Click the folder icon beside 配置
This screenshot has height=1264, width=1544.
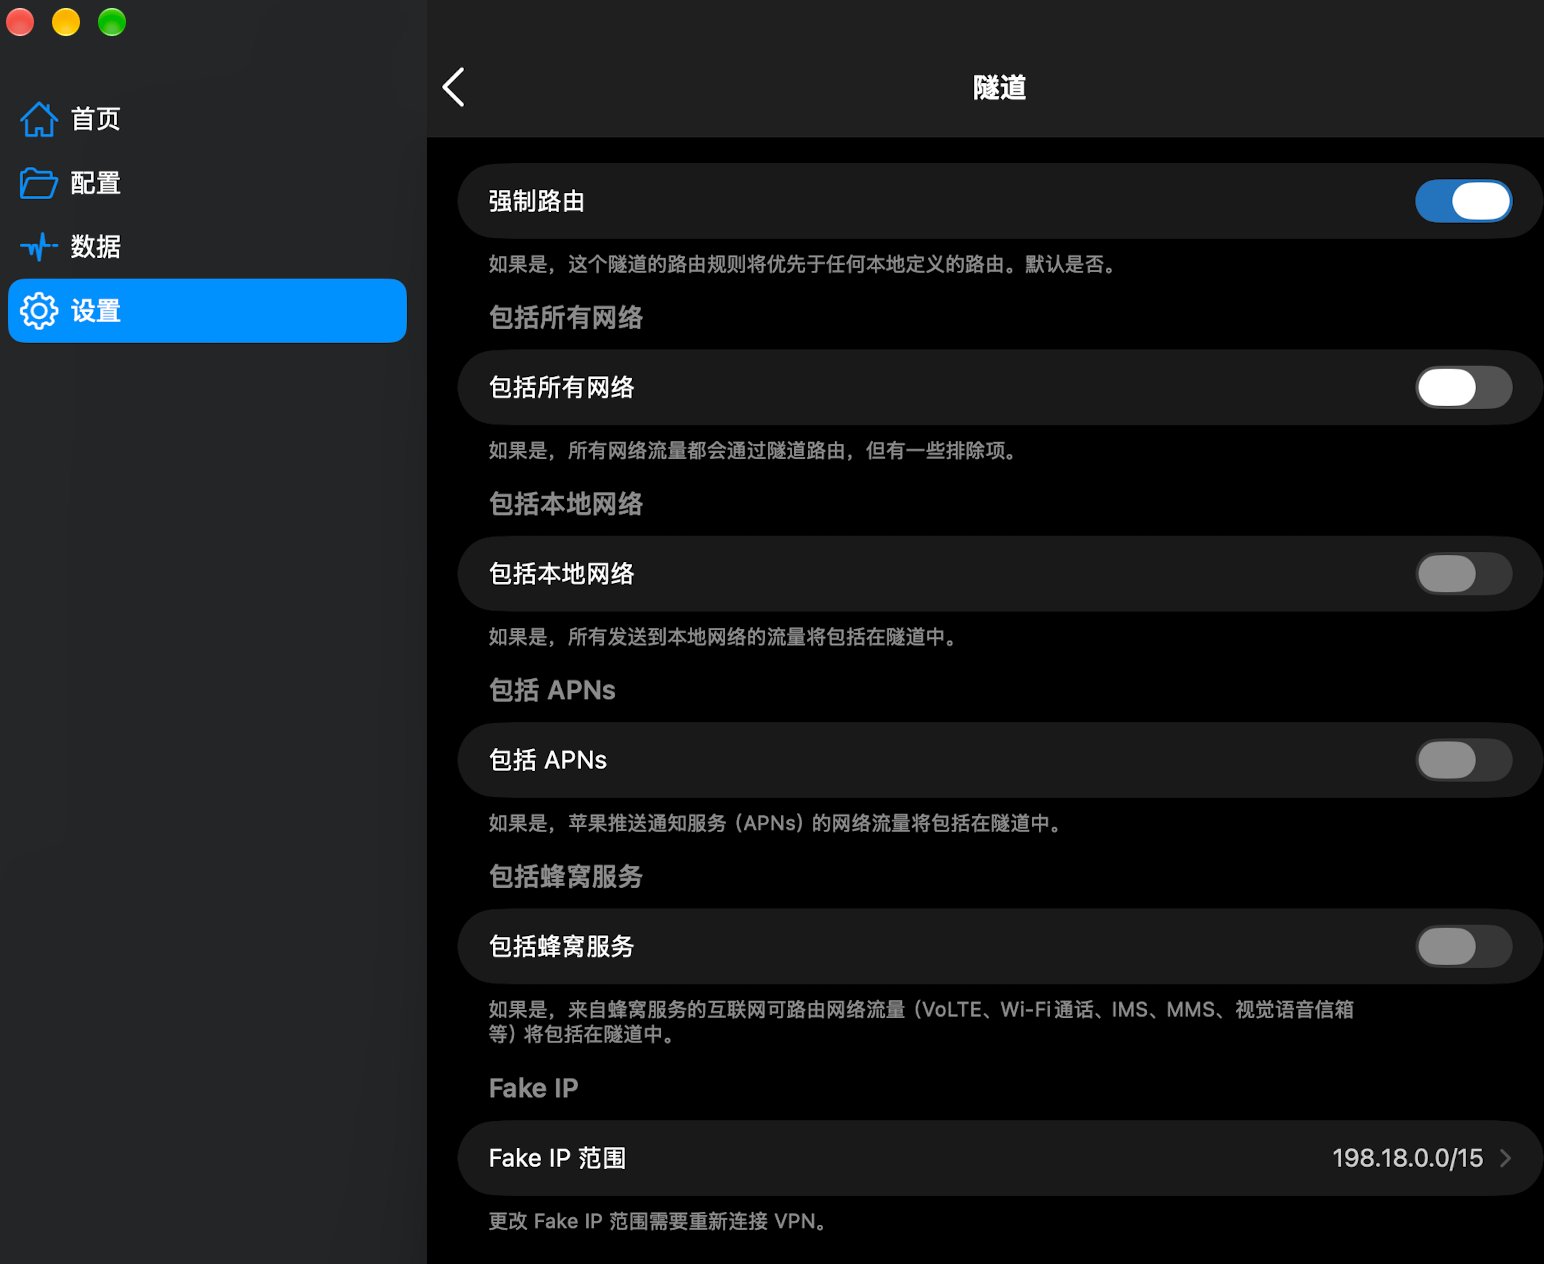pyautogui.click(x=39, y=183)
